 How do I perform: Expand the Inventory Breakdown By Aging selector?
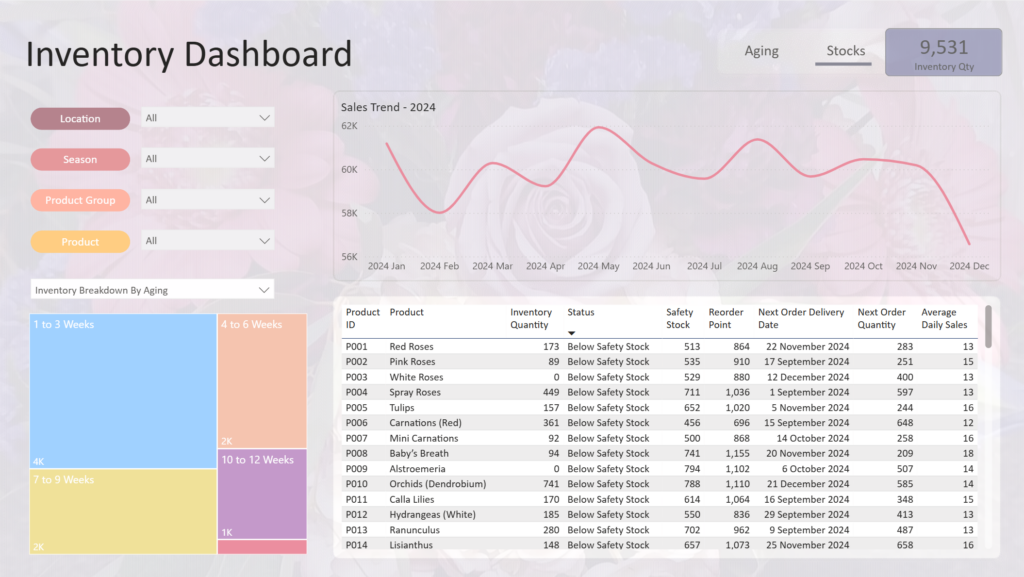click(152, 290)
